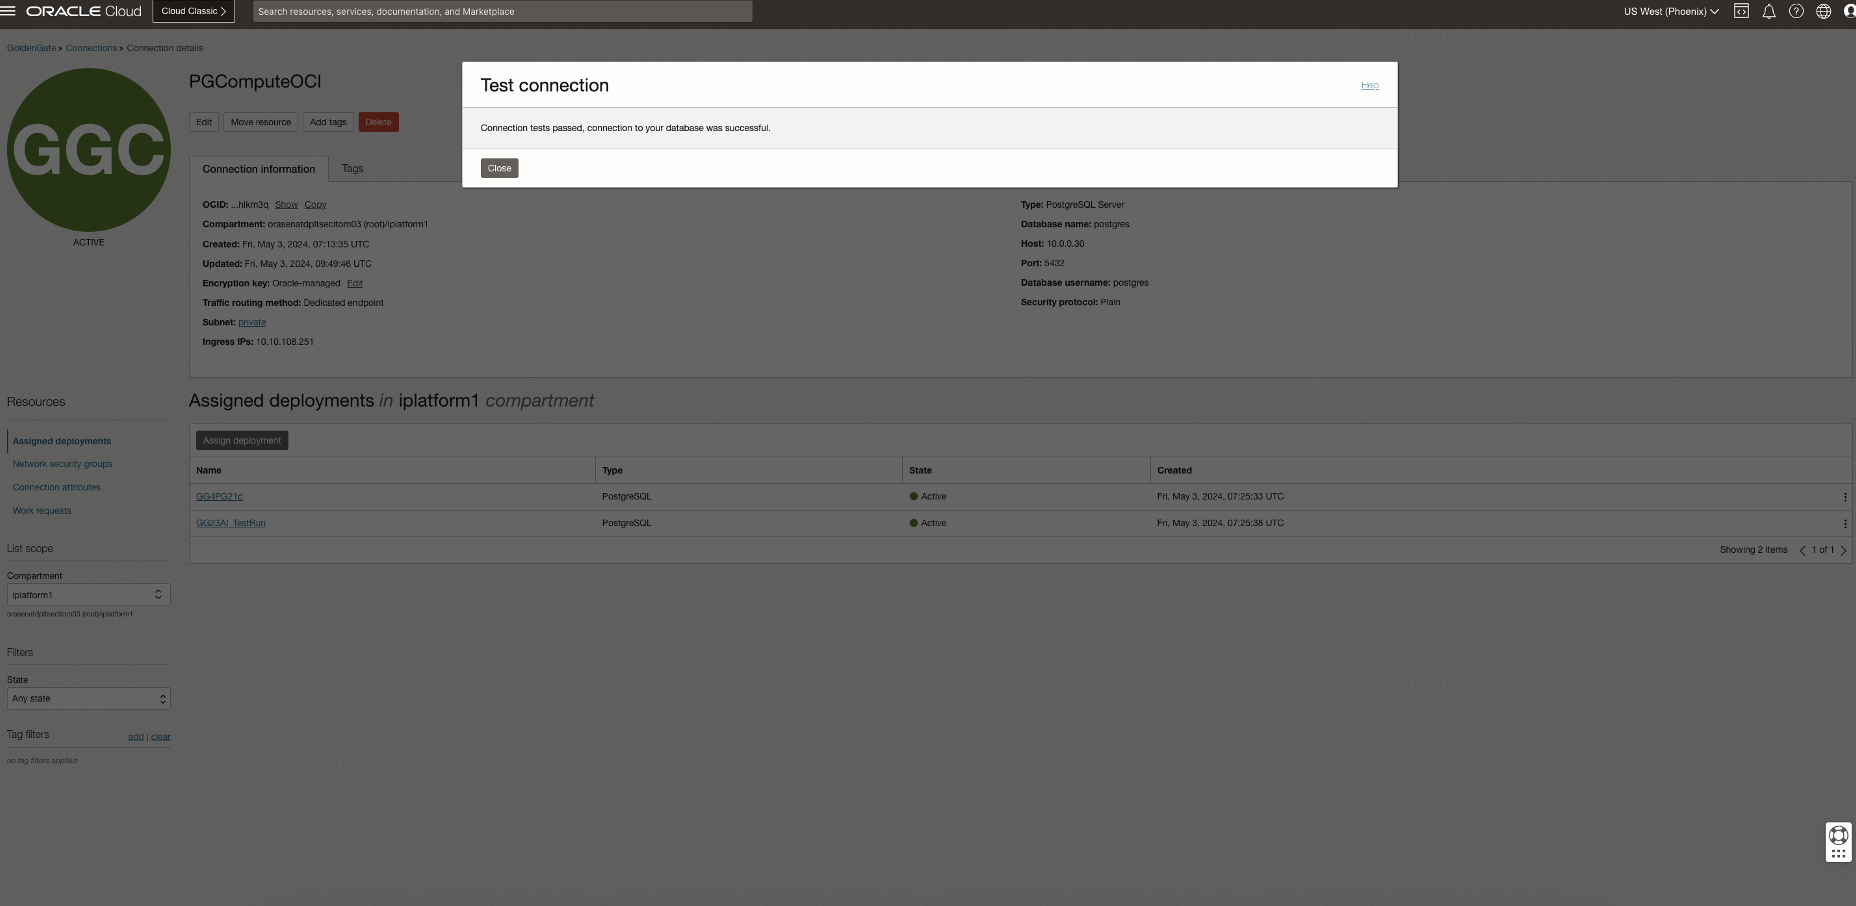Select the 'Connection tests passed' message
Viewport: 1856px width, 906px height.
click(625, 128)
